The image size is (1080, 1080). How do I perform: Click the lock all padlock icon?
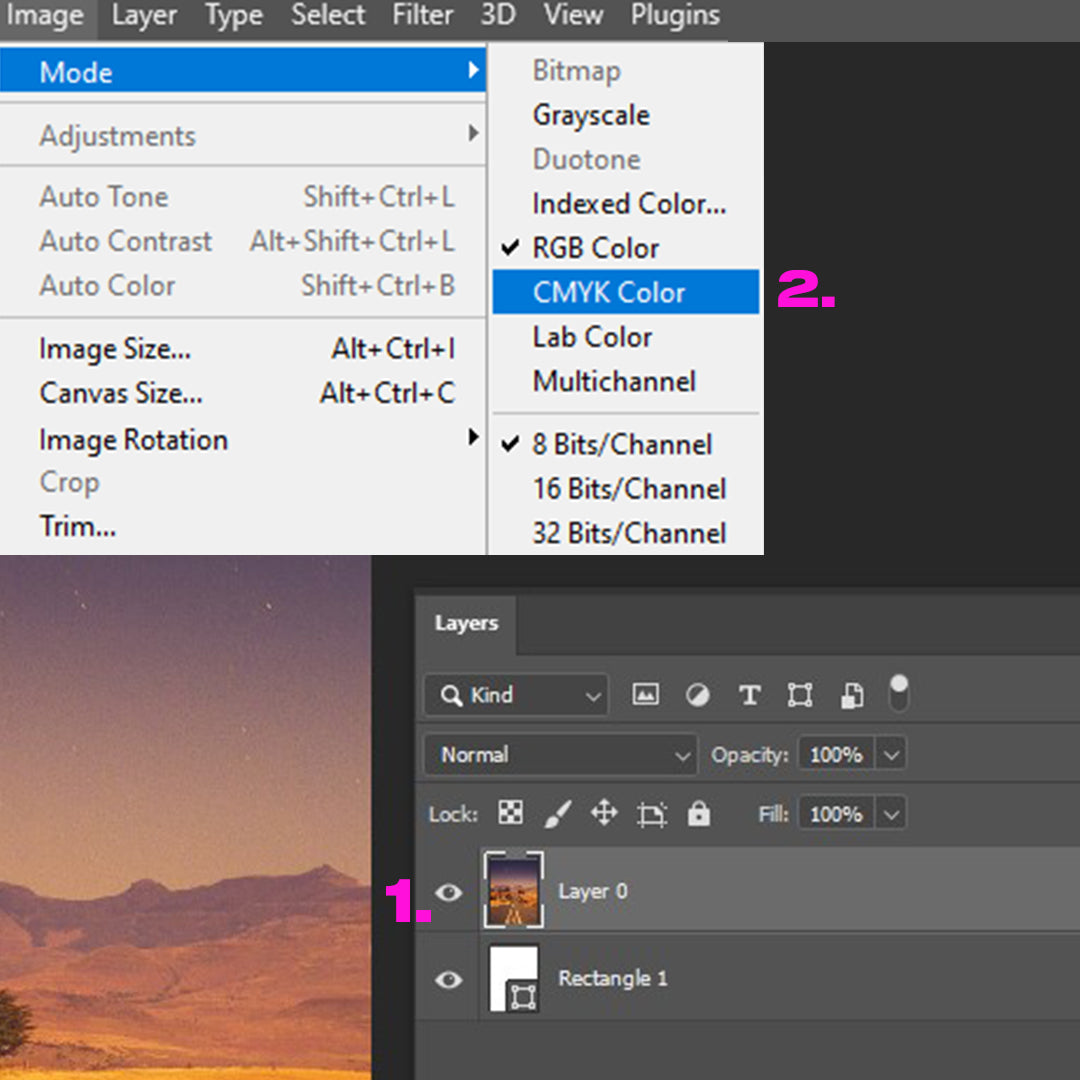click(x=699, y=814)
